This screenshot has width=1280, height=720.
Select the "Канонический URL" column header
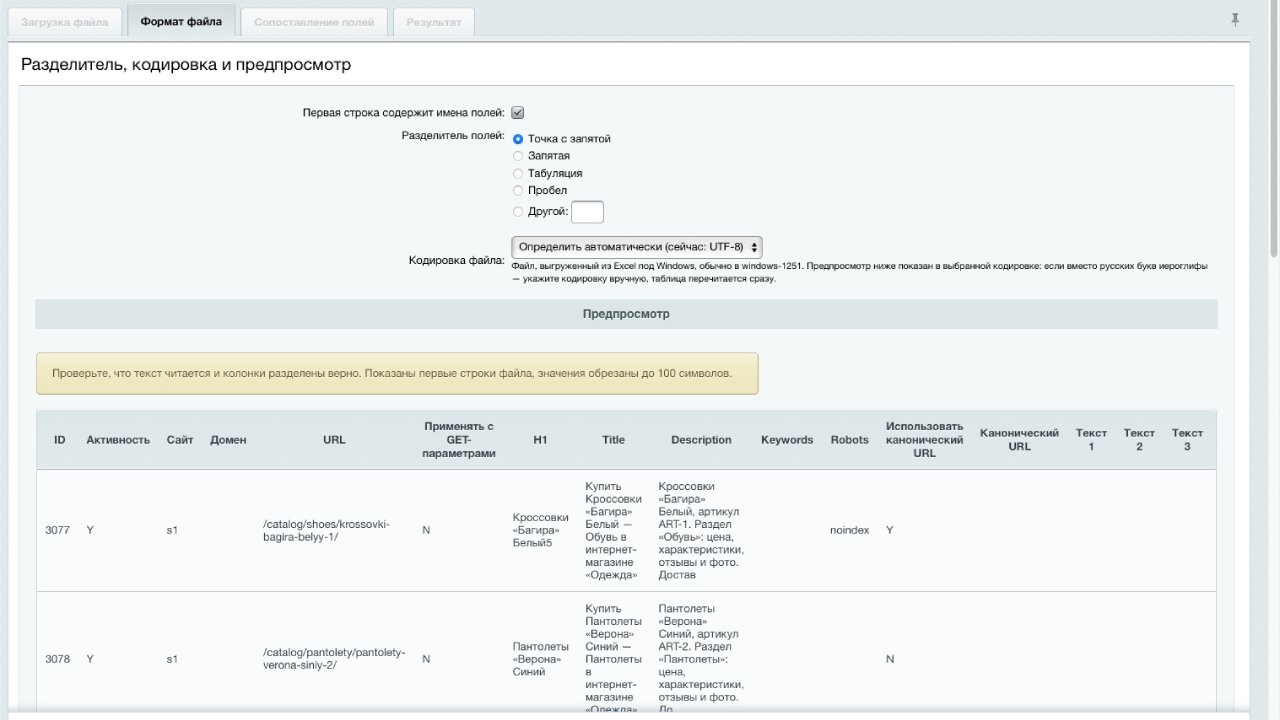tap(1019, 440)
